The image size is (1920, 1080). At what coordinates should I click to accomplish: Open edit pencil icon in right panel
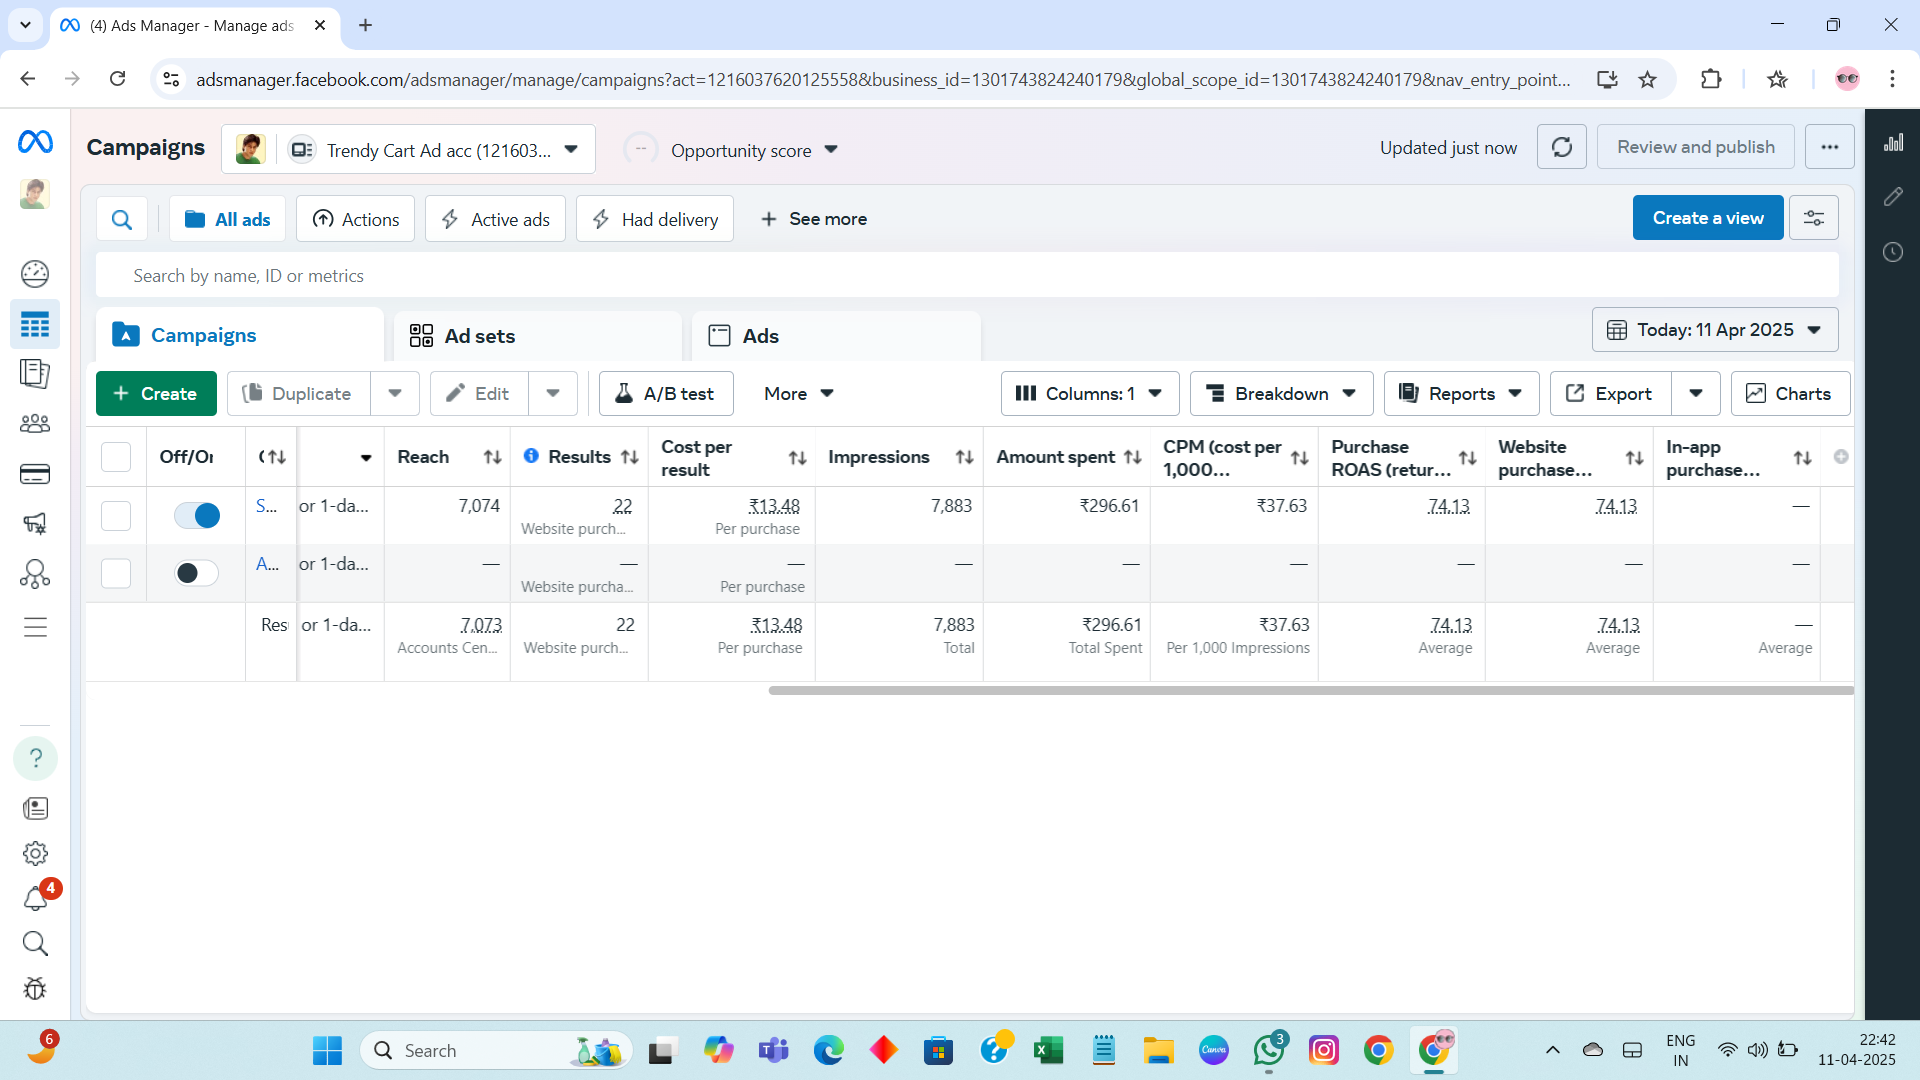pyautogui.click(x=1893, y=197)
